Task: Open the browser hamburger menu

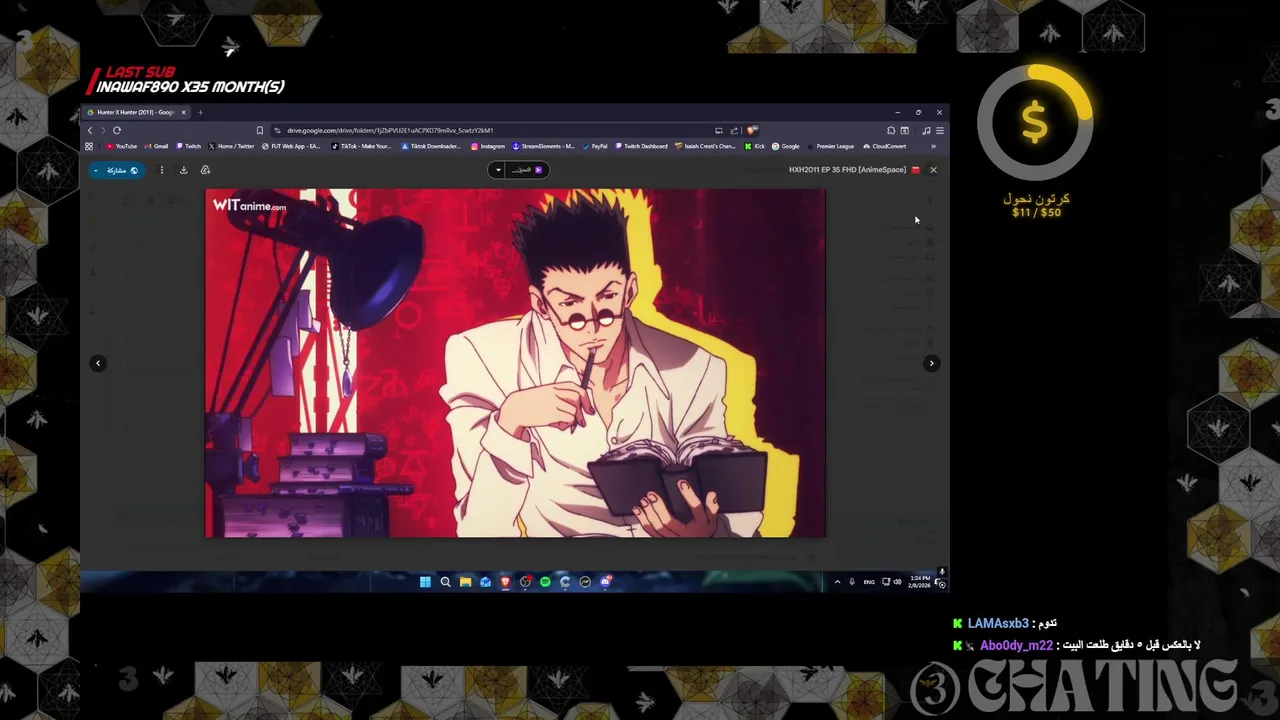Action: (x=939, y=130)
